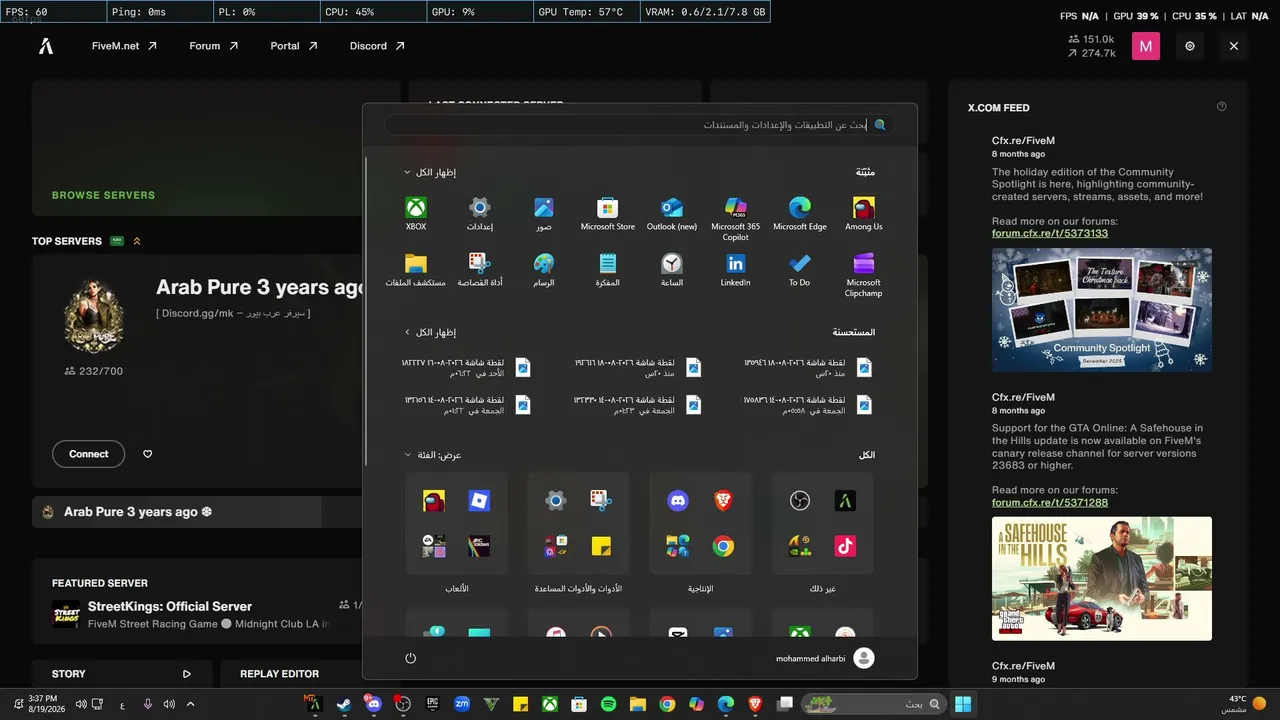
Task: Launch Outlook (new) from pinned apps
Action: click(x=672, y=214)
